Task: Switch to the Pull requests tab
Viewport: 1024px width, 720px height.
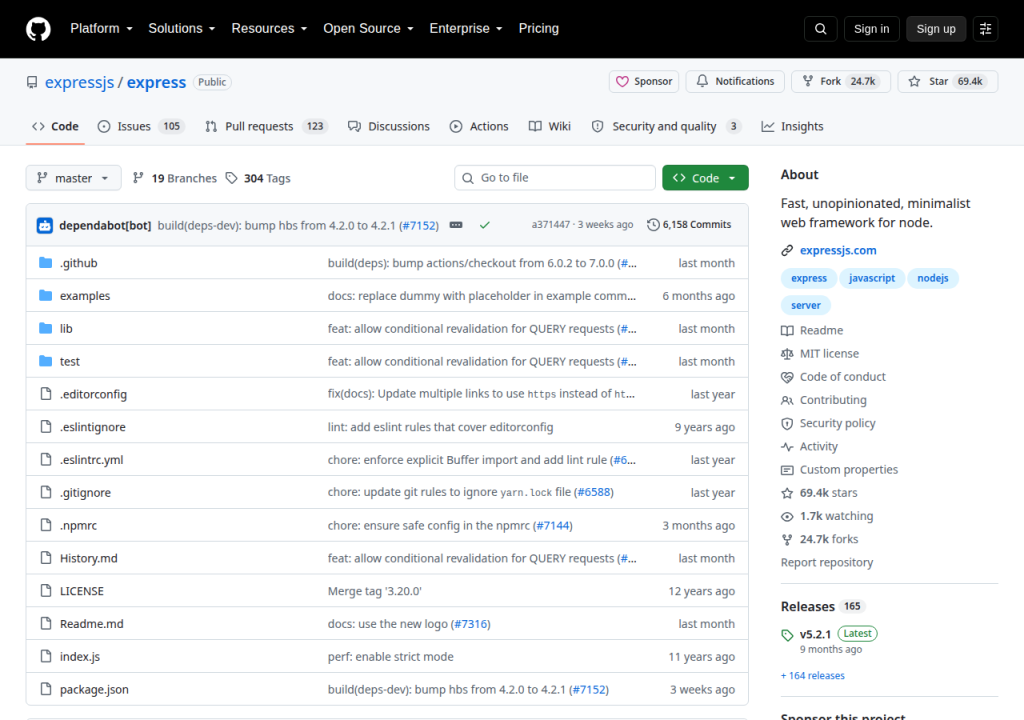Action: pos(266,126)
